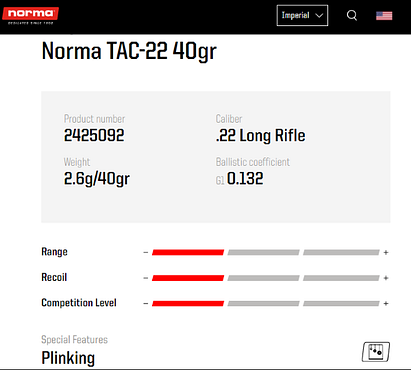Click product number 2425092

(94, 135)
